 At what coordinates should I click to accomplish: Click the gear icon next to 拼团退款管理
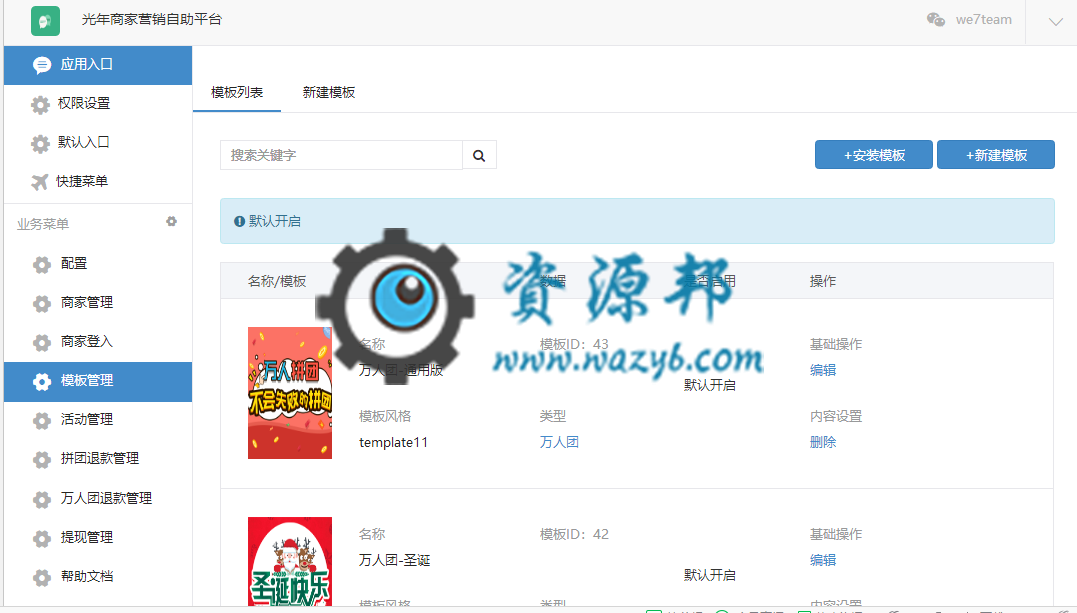pyautogui.click(x=42, y=460)
